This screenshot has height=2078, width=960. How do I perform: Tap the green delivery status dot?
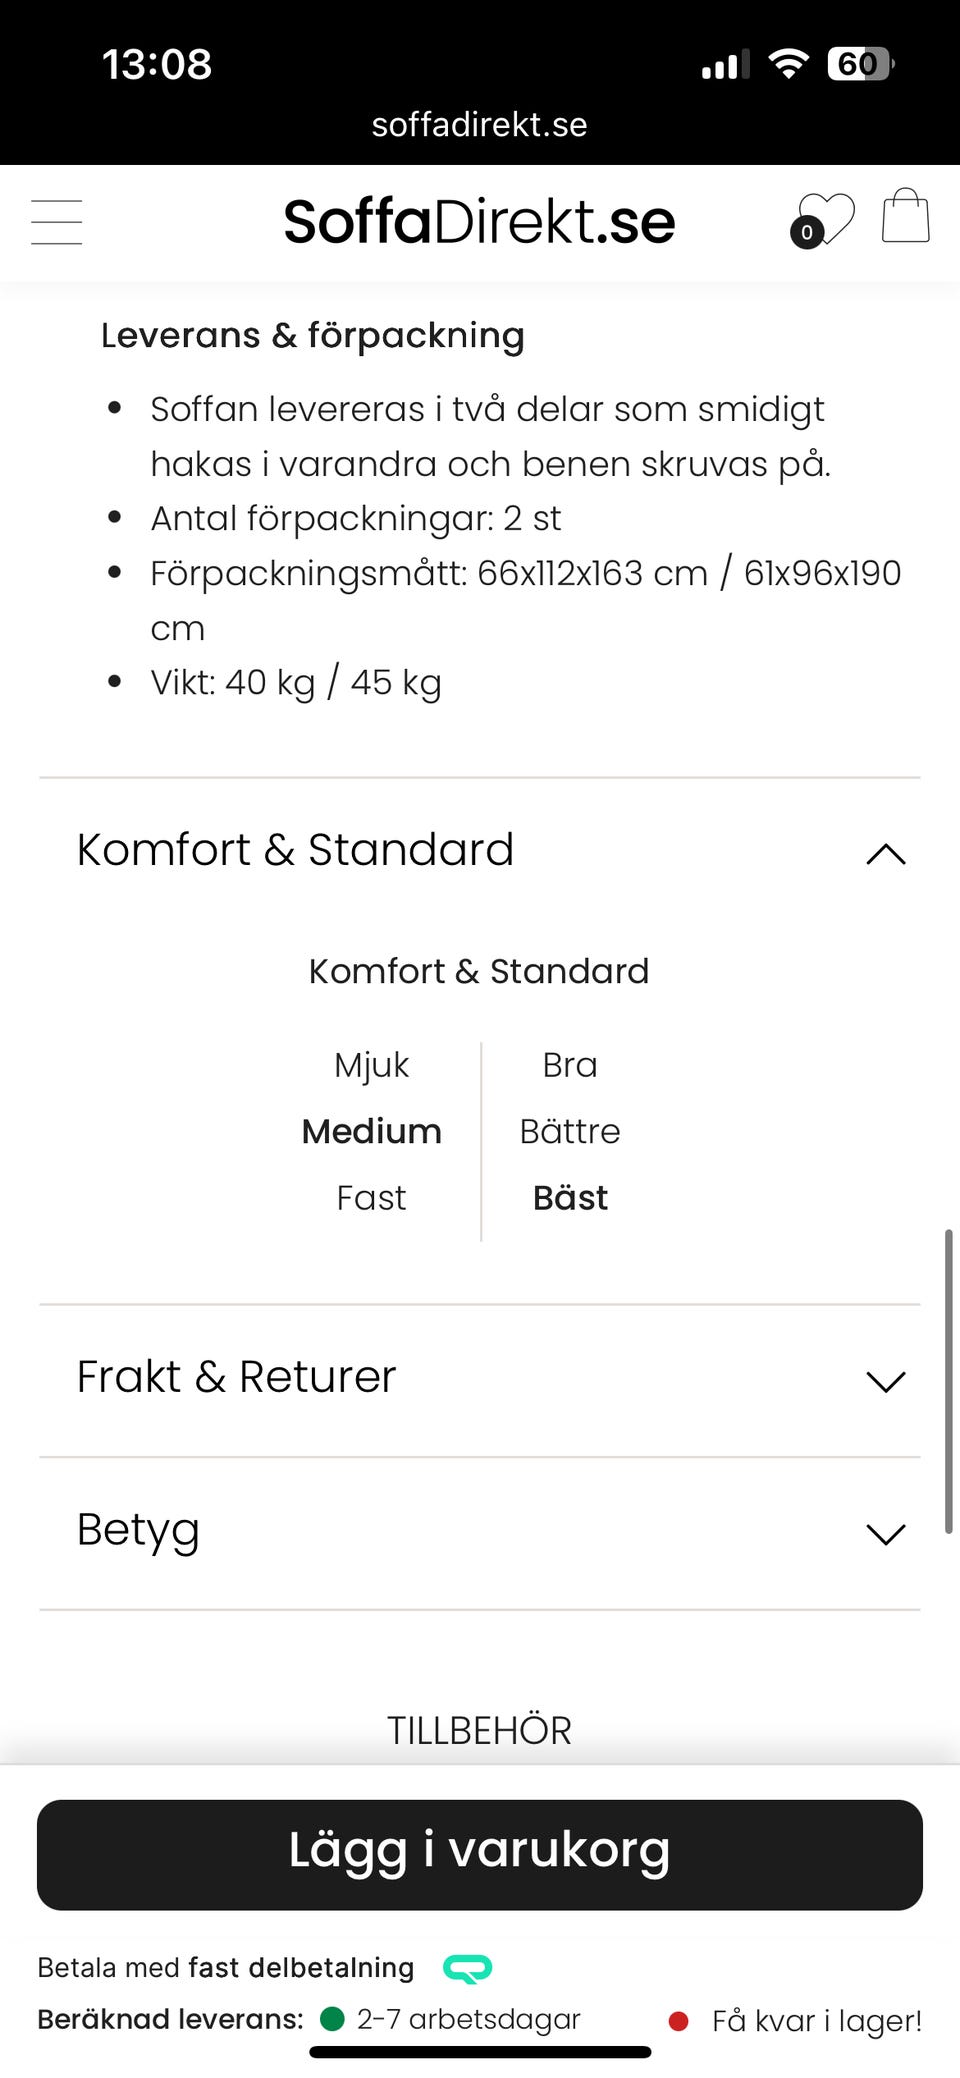(332, 2019)
